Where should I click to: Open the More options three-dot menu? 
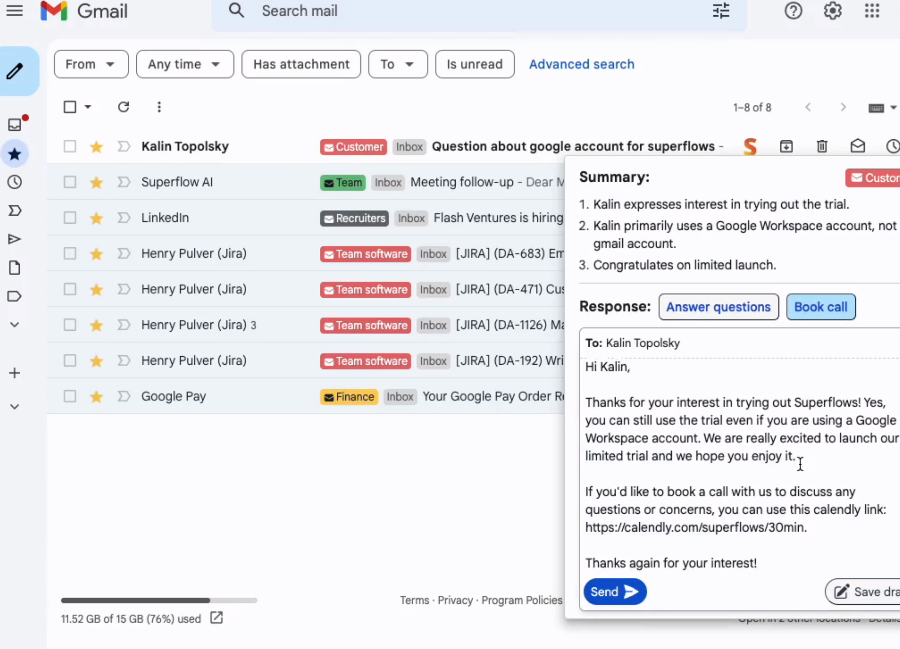click(159, 107)
